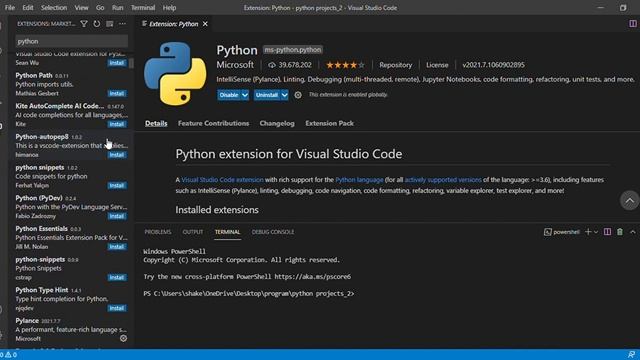
Task: Show the Debug Console tab
Action: (273, 232)
